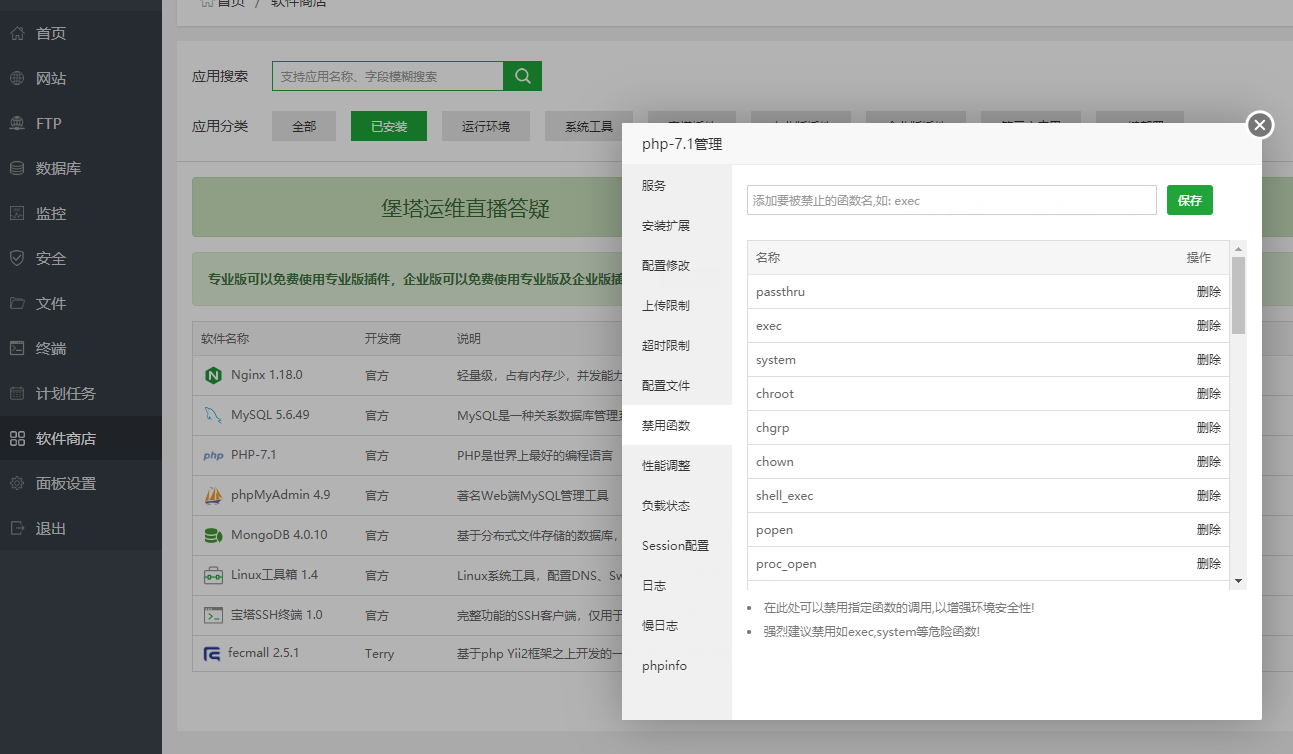Click the green search magnifier icon
The width and height of the screenshot is (1293, 754).
tap(521, 75)
